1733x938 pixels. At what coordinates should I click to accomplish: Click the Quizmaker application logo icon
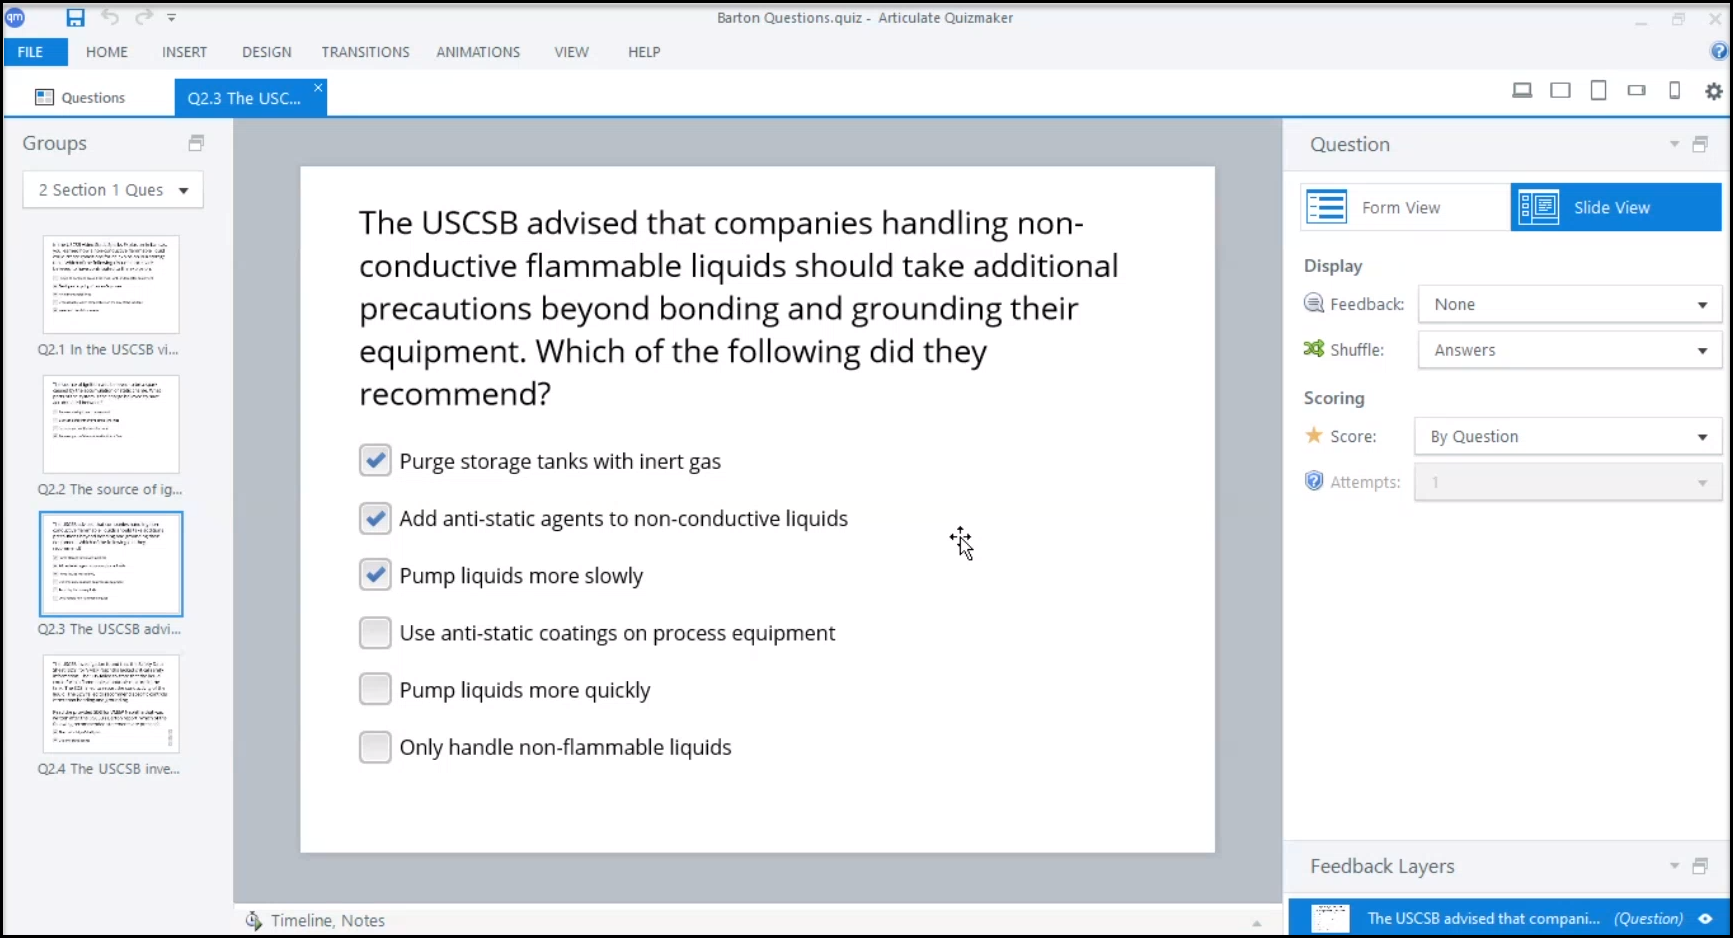tap(15, 18)
